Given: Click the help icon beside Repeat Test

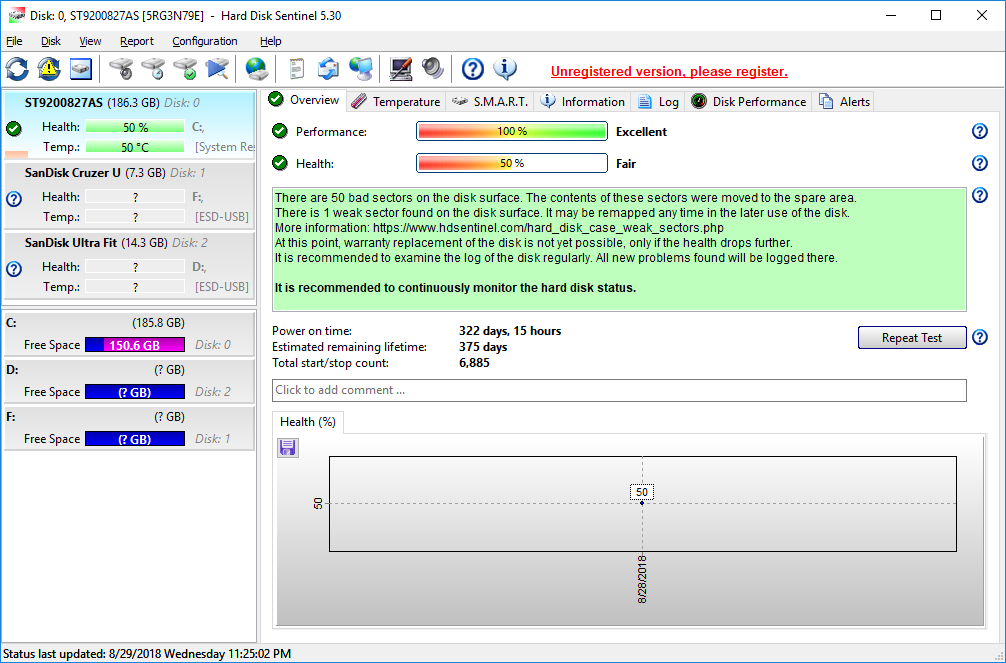Looking at the screenshot, I should [x=979, y=338].
